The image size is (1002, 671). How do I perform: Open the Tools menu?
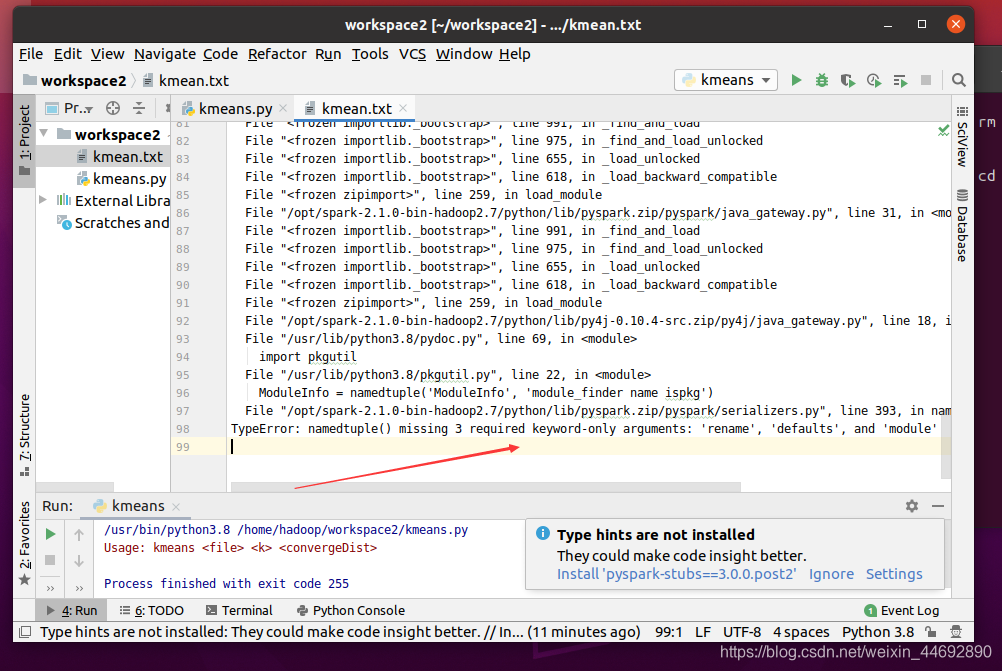pyautogui.click(x=370, y=54)
